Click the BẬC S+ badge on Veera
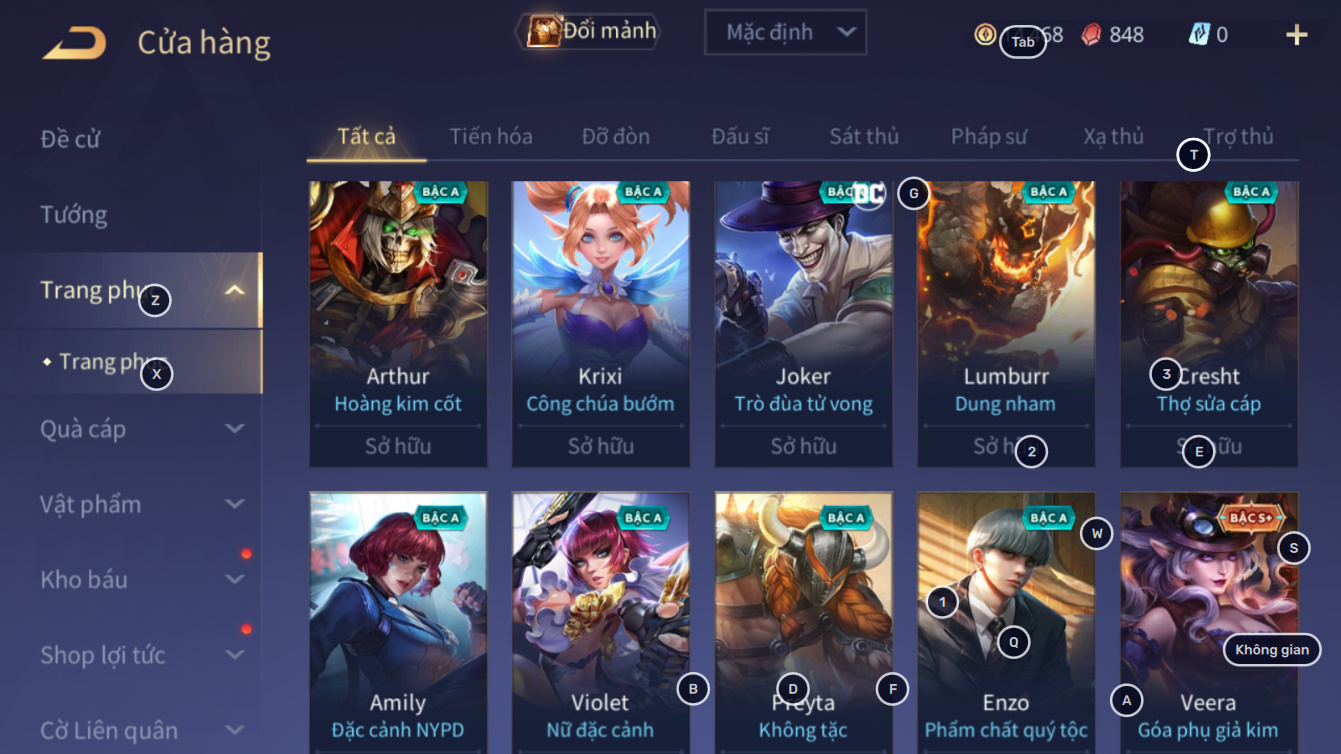1341x754 pixels. (x=1250, y=518)
